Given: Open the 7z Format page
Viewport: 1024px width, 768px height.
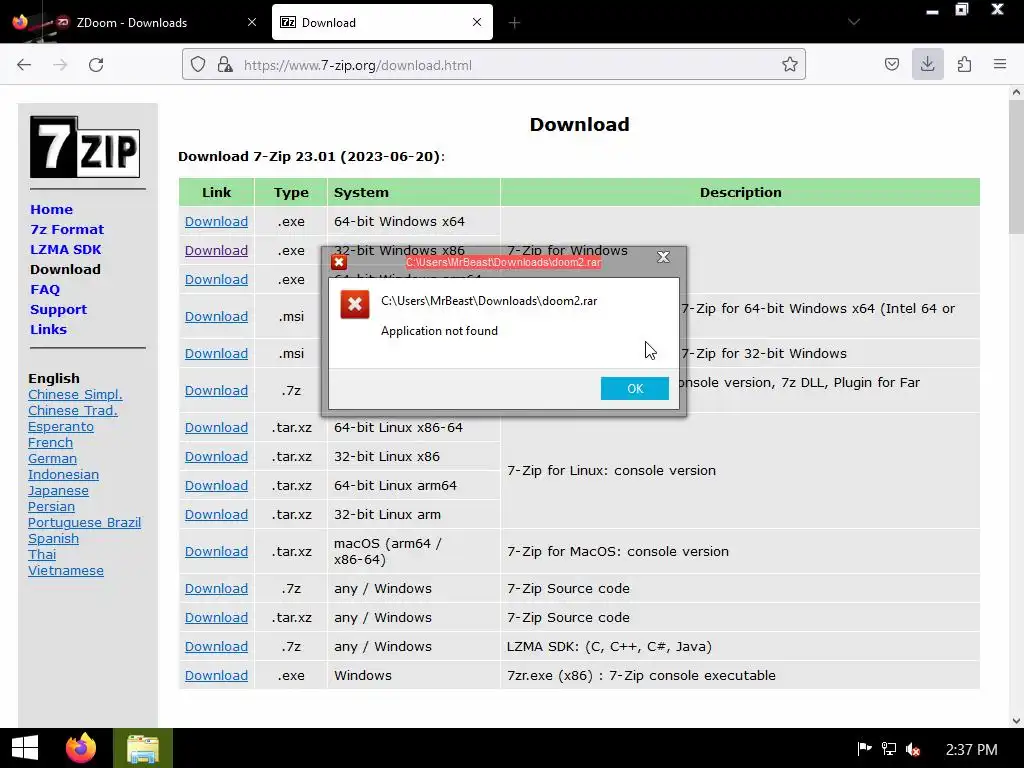Looking at the screenshot, I should 67,229.
